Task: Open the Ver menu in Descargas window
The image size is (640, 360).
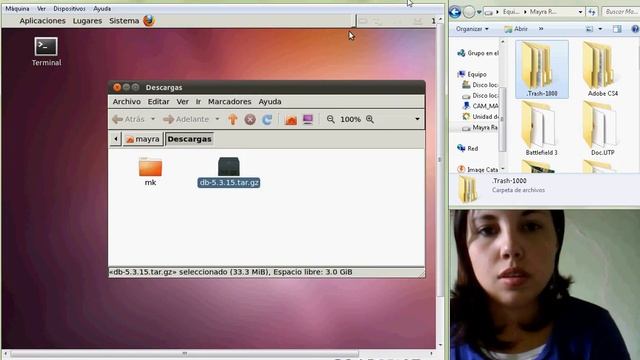Action: point(182,102)
